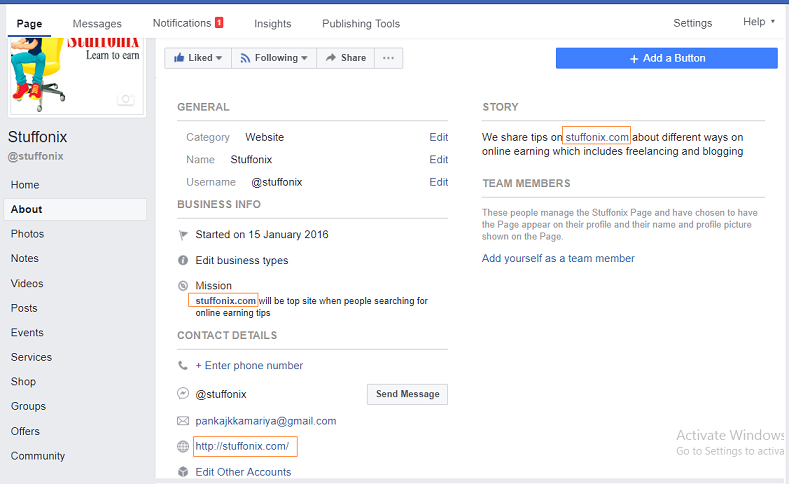
Task: Click the globe website icon
Action: click(183, 446)
